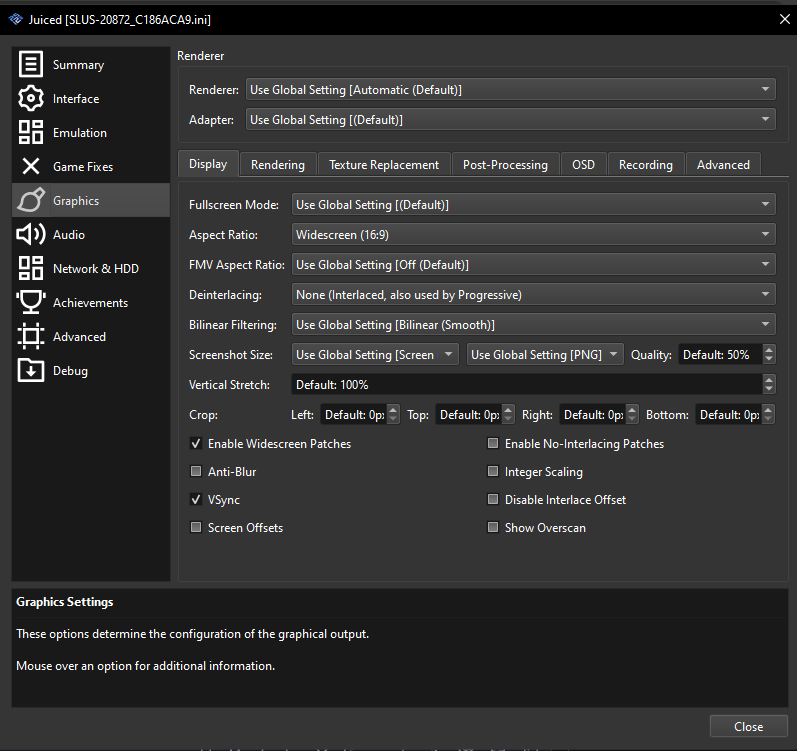
Task: Click the Quality input field
Action: pyautogui.click(x=721, y=354)
